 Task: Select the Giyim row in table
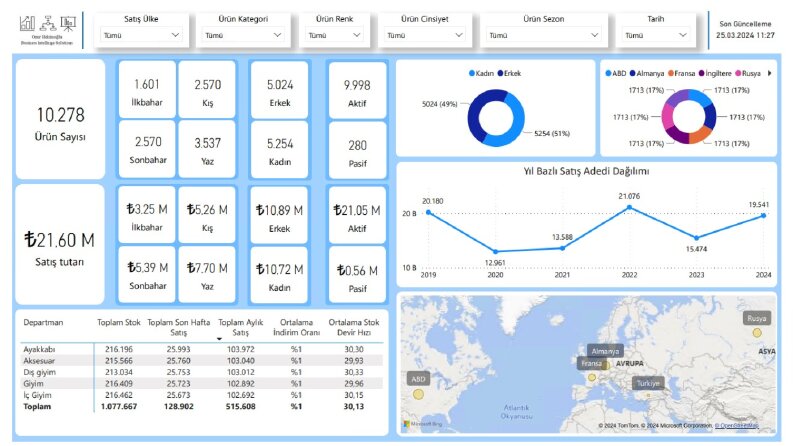click(x=202, y=384)
